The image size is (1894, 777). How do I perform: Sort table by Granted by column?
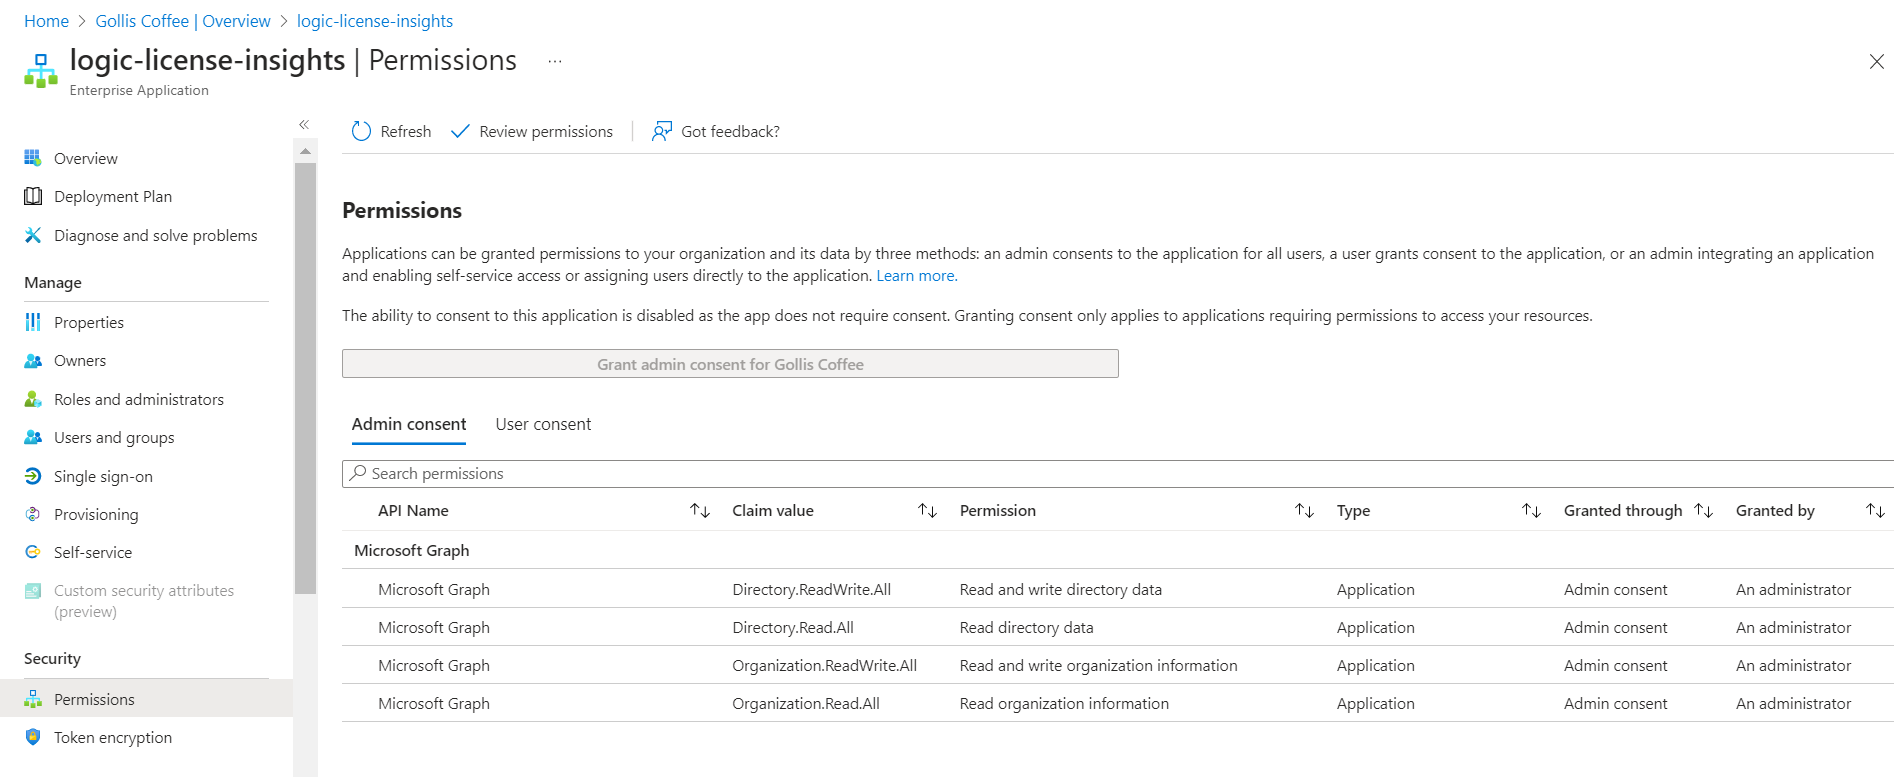1875,511
